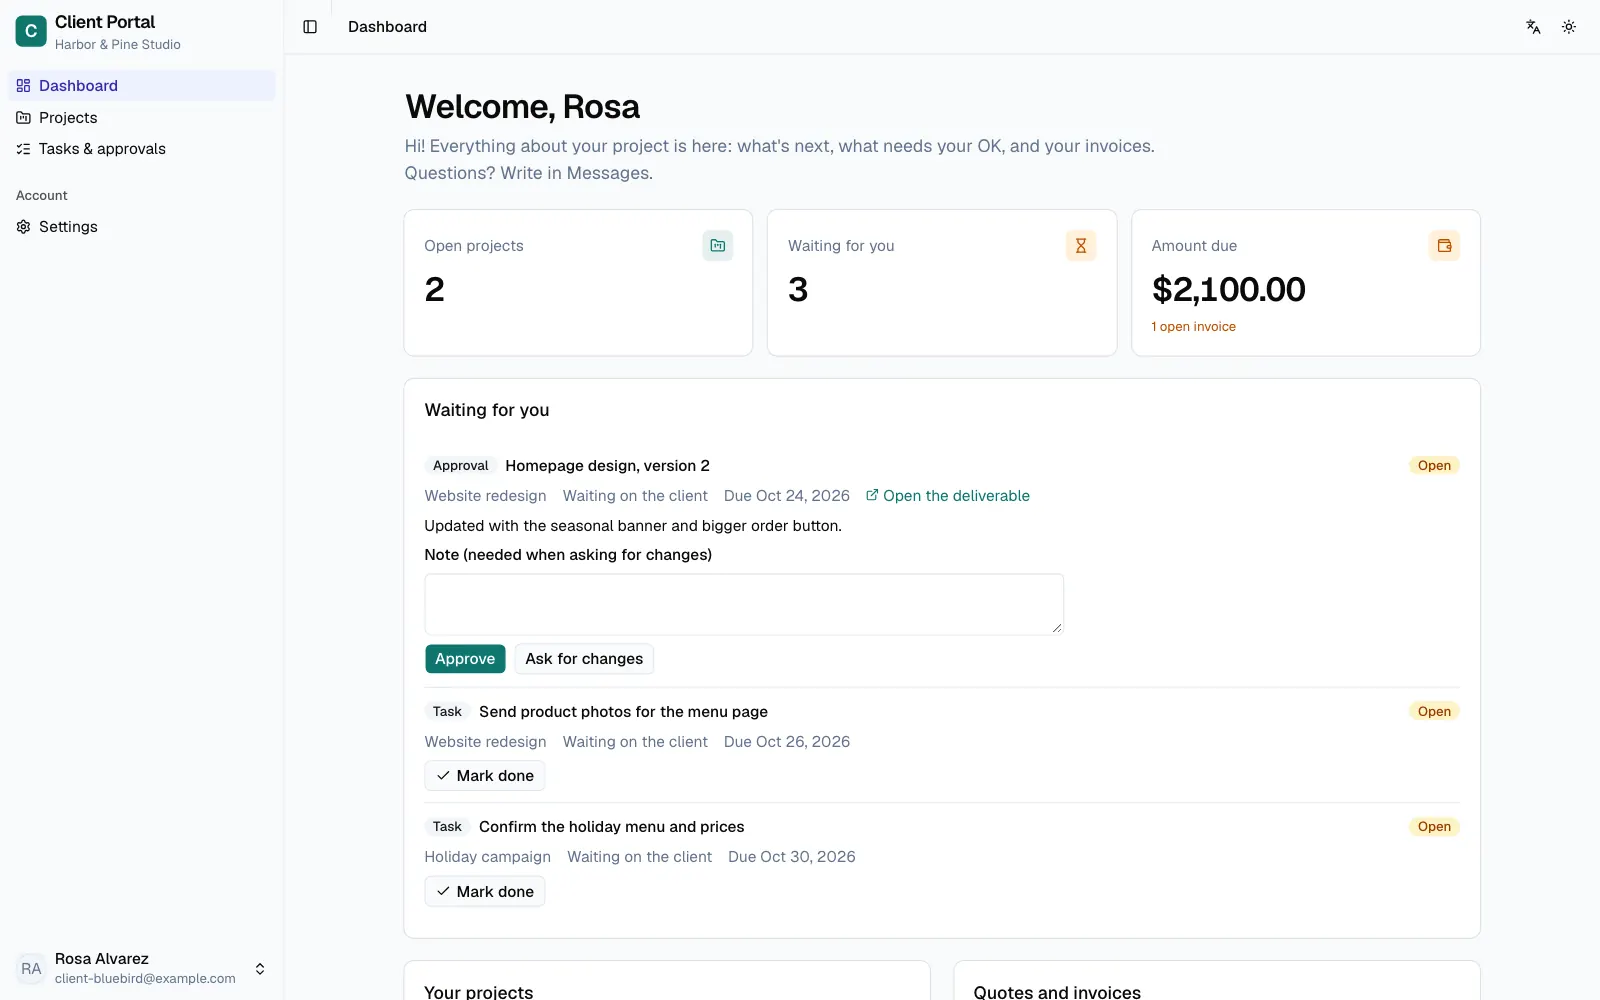Open Tasks & approvals in the sidebar
1600x1000 pixels.
pos(142,149)
